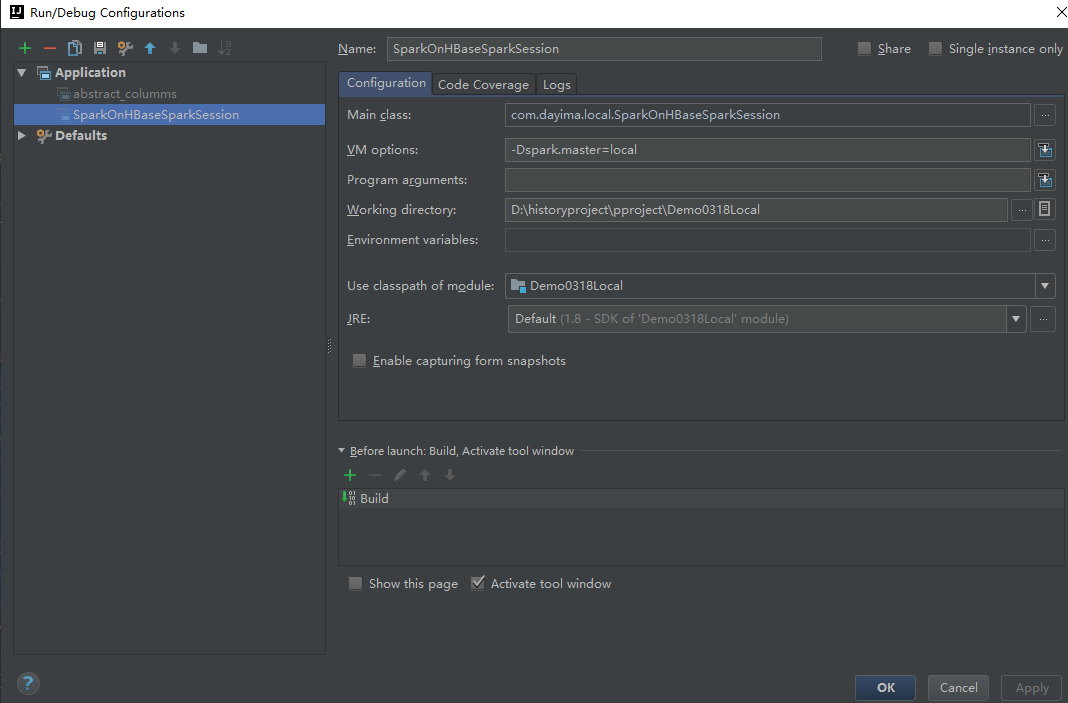Screen dimensions: 1068x703
Task: Click the OK button
Action: pyautogui.click(x=884, y=687)
